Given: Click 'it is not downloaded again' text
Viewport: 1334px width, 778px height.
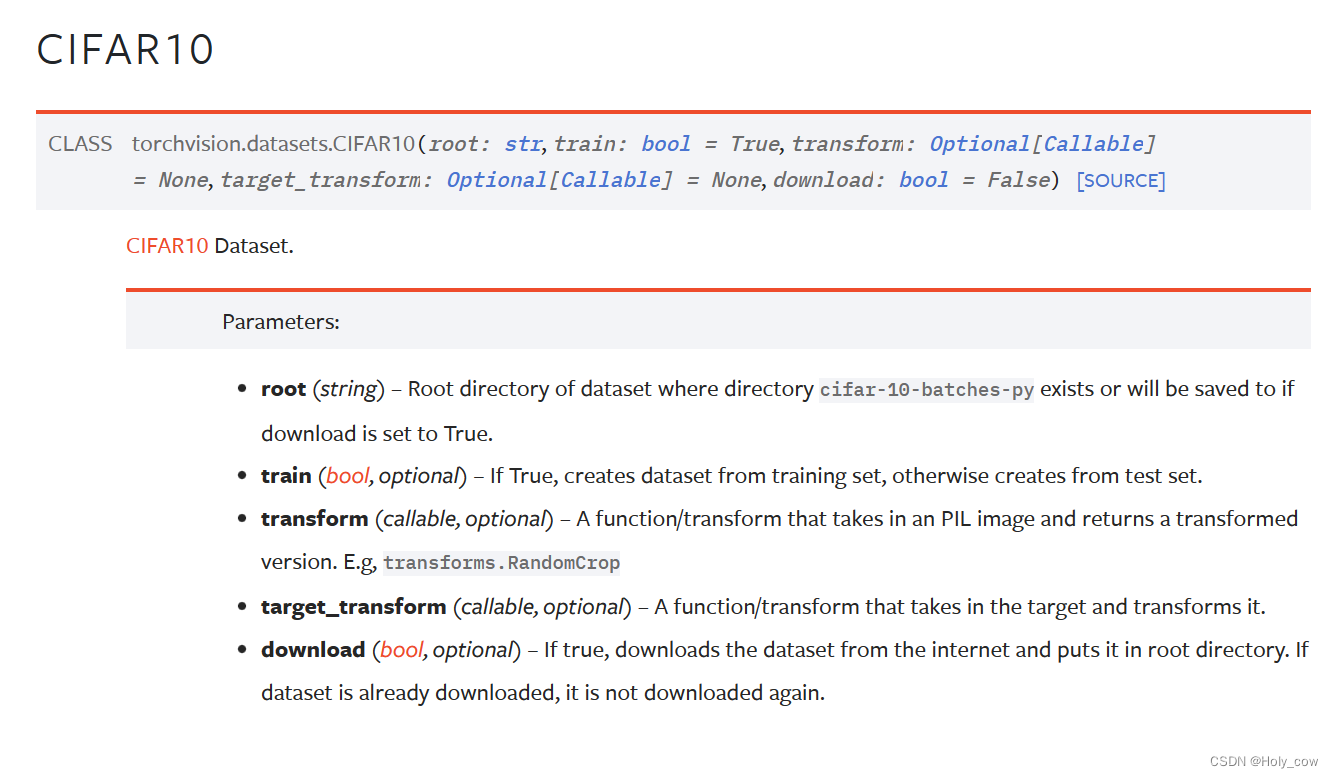Looking at the screenshot, I should click(693, 693).
